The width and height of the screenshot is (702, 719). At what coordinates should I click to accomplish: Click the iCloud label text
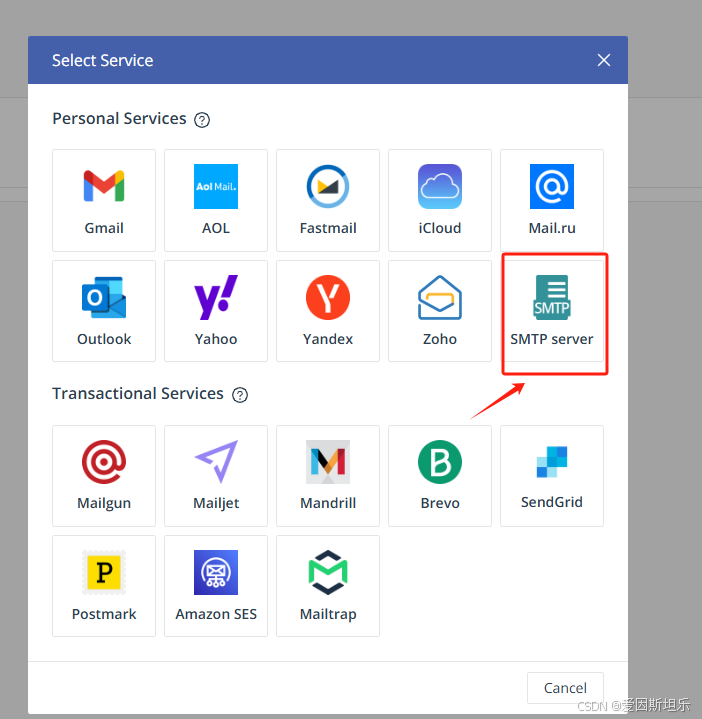click(440, 228)
